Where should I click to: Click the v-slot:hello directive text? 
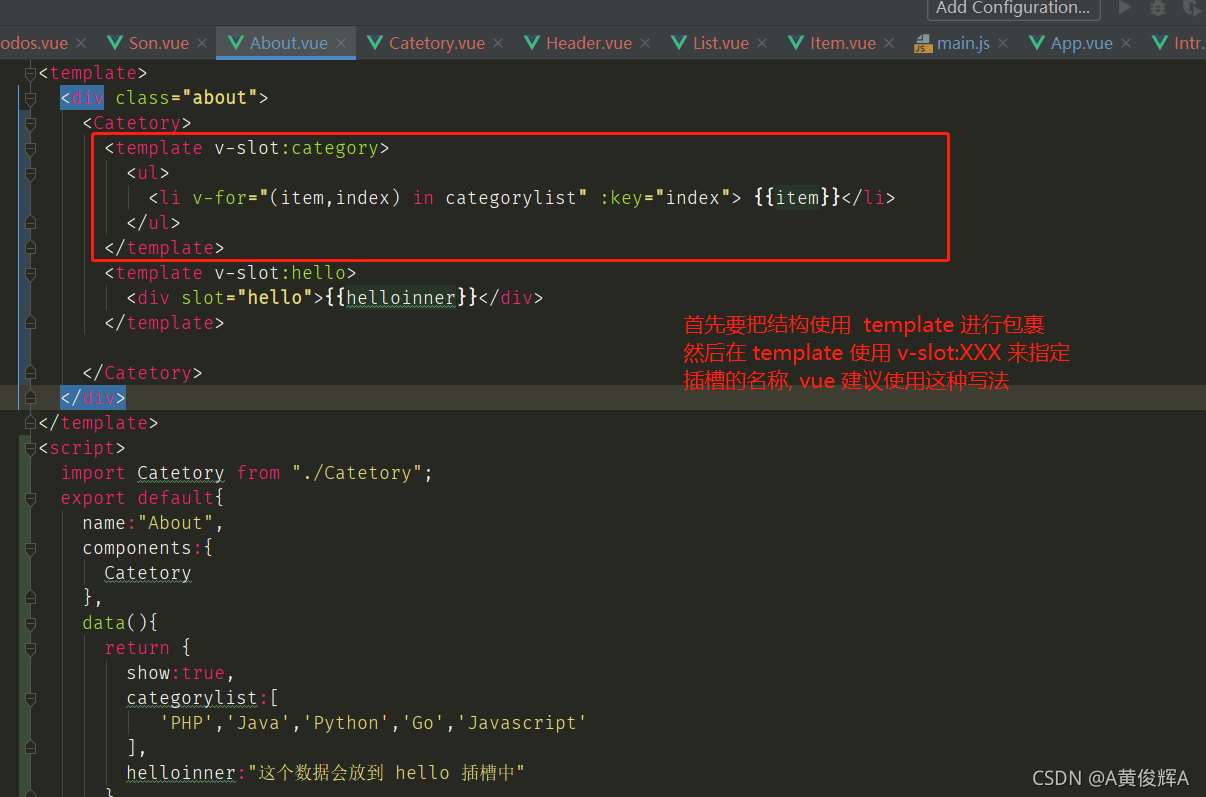point(280,273)
